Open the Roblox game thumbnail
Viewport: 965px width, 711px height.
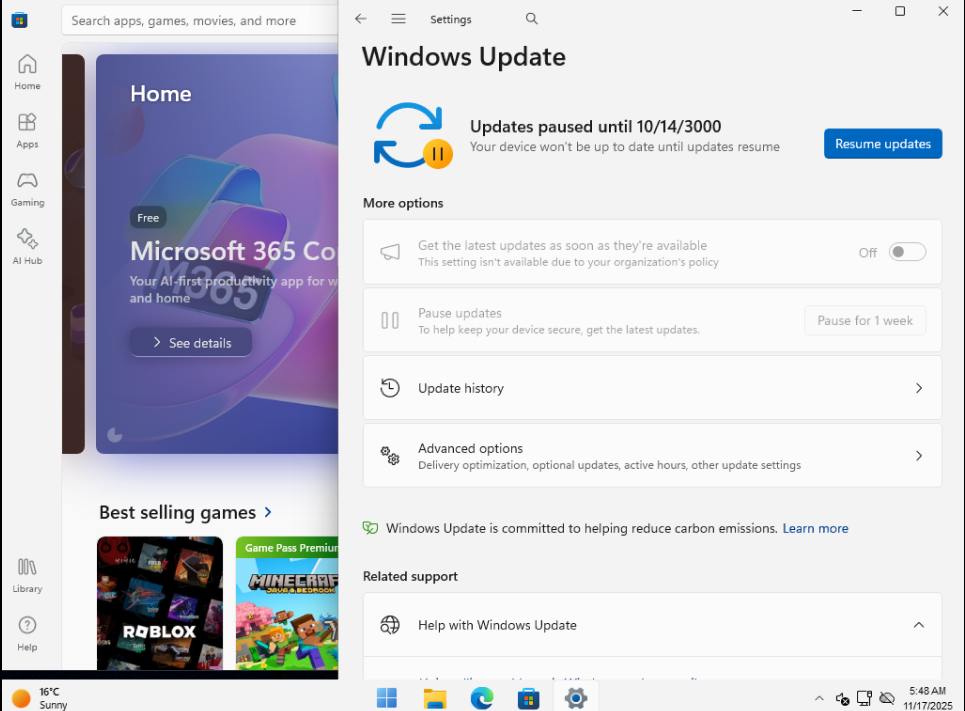tap(159, 603)
